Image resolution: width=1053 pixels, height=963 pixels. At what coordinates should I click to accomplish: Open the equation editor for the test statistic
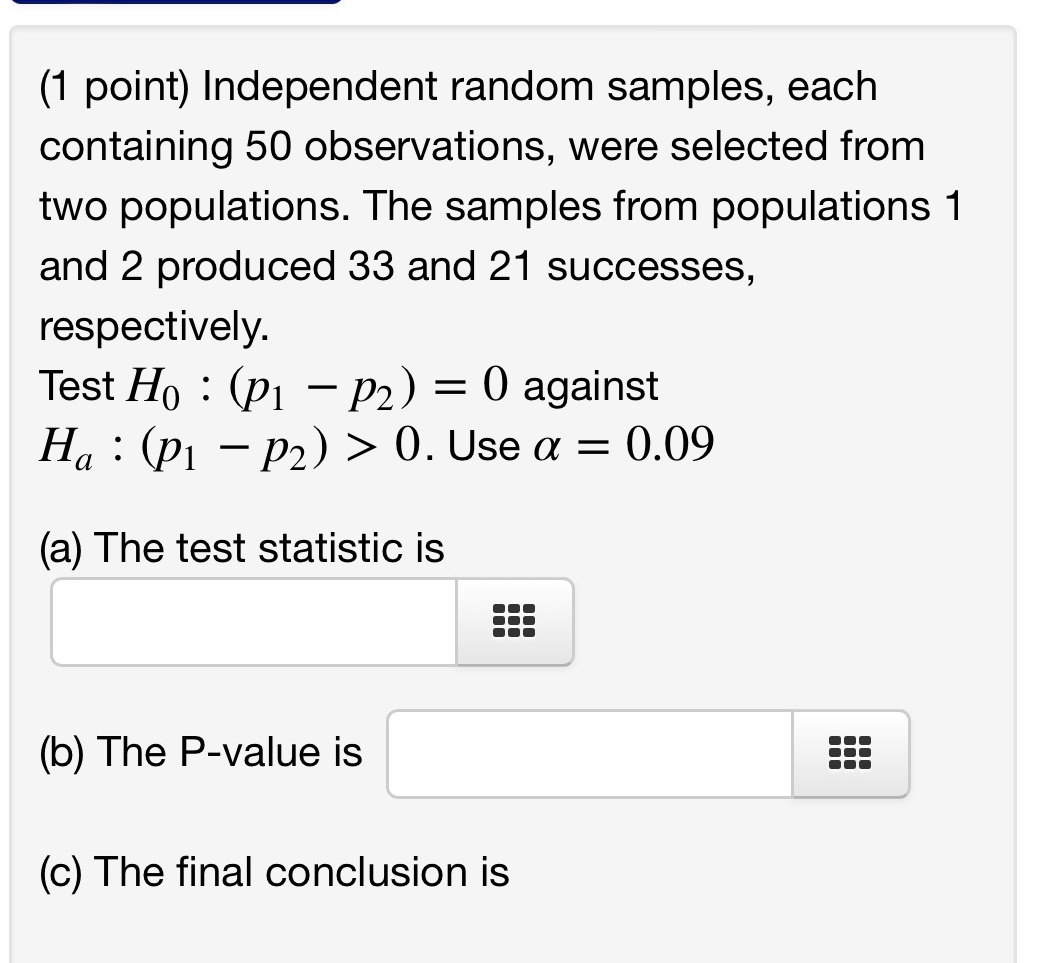(514, 621)
